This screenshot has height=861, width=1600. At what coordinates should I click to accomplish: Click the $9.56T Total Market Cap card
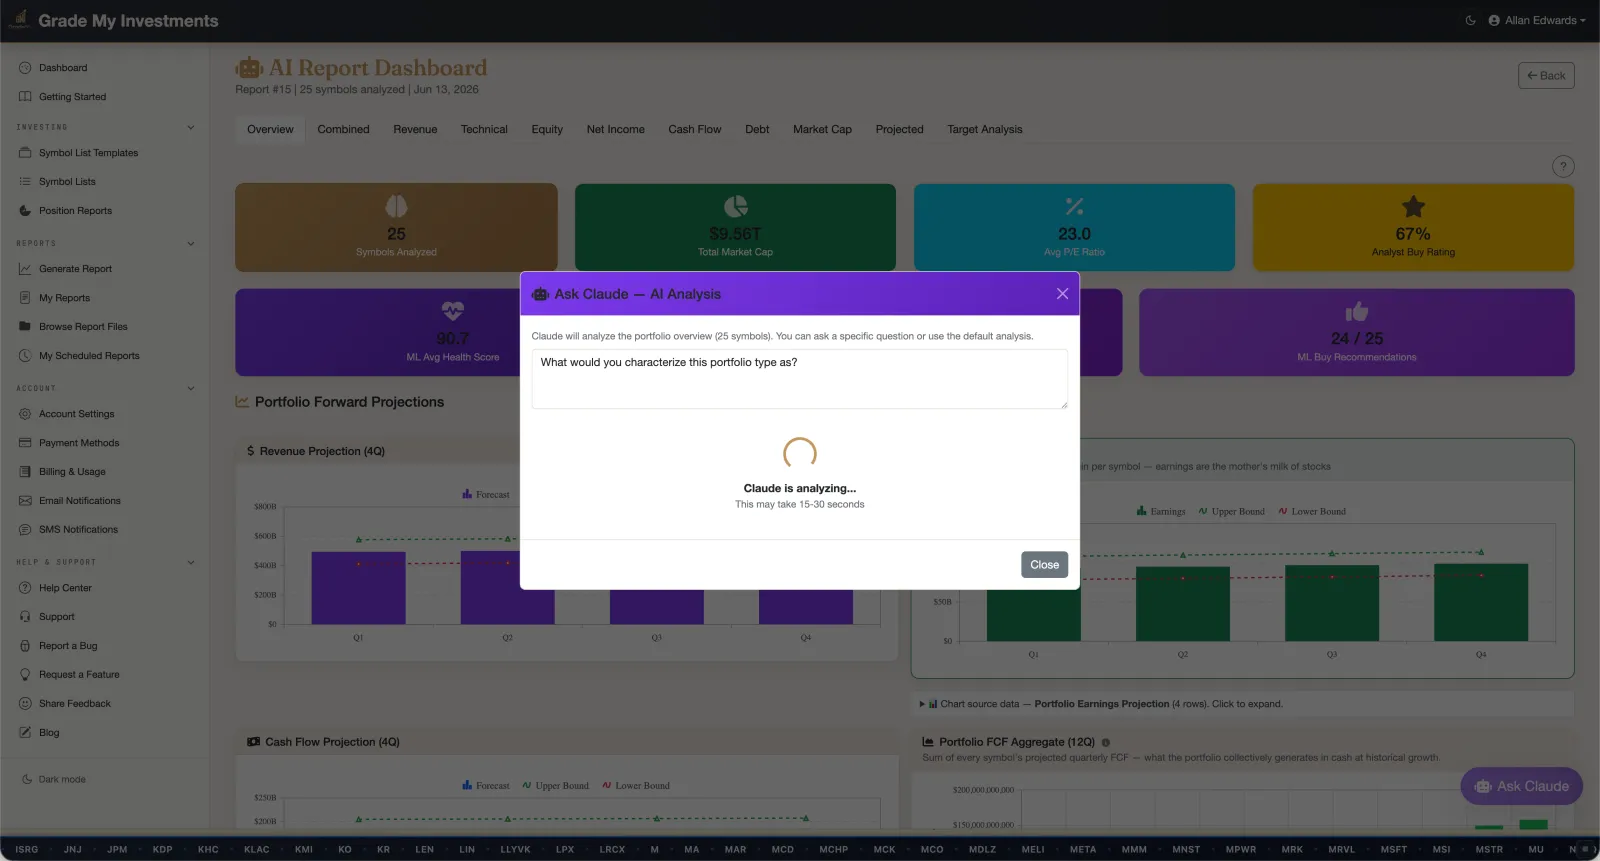click(735, 227)
